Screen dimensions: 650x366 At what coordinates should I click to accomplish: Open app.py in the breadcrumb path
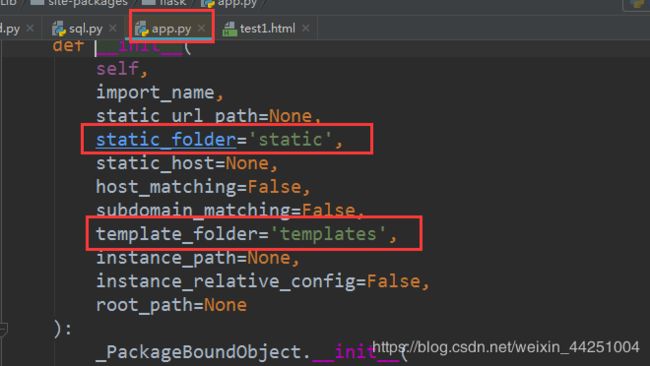pyautogui.click(x=237, y=3)
